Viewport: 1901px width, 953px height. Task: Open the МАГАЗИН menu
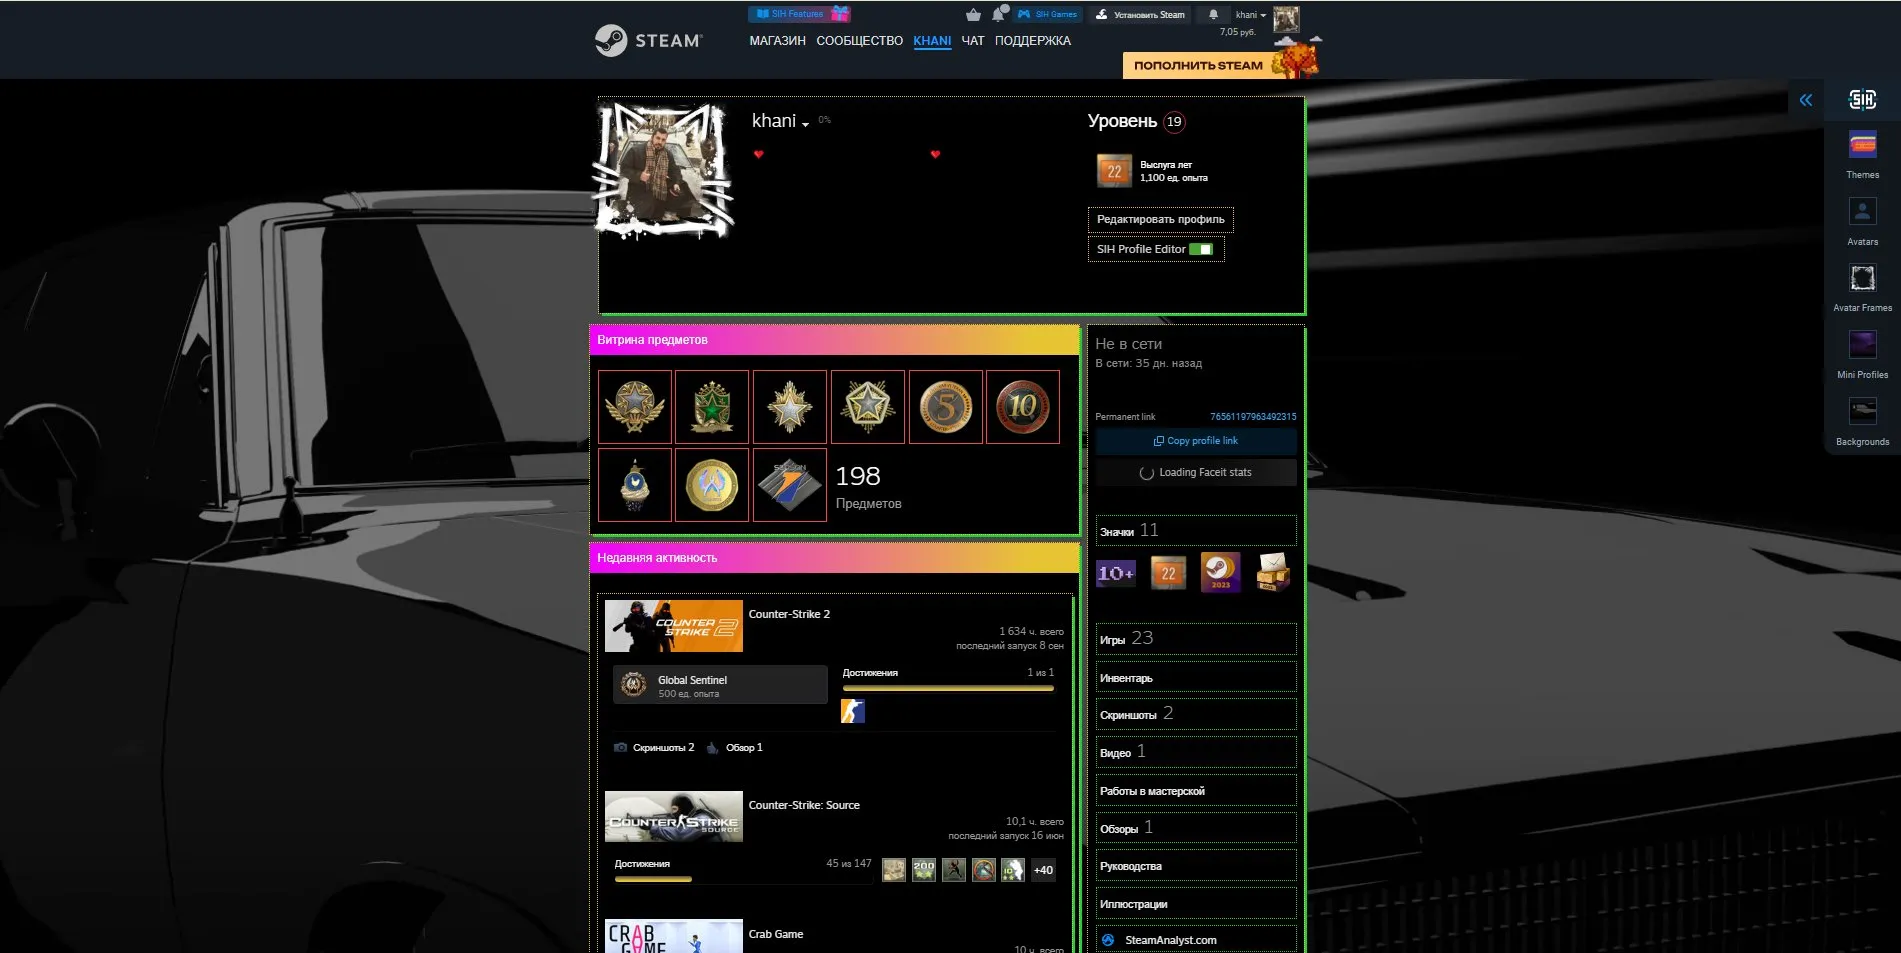(x=777, y=41)
